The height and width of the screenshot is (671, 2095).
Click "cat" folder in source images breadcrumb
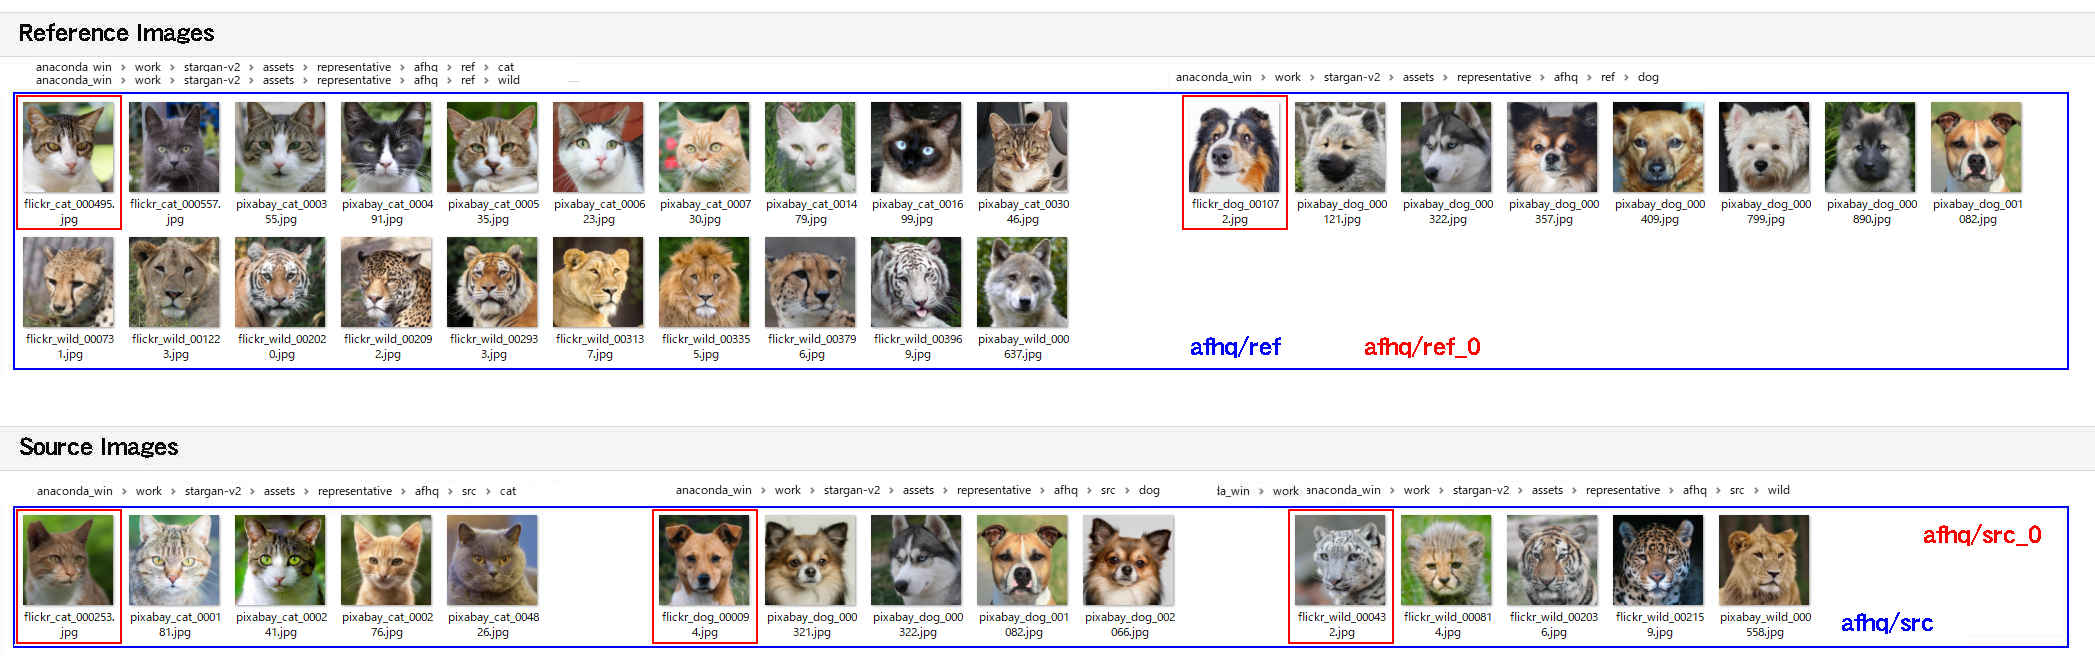(508, 491)
